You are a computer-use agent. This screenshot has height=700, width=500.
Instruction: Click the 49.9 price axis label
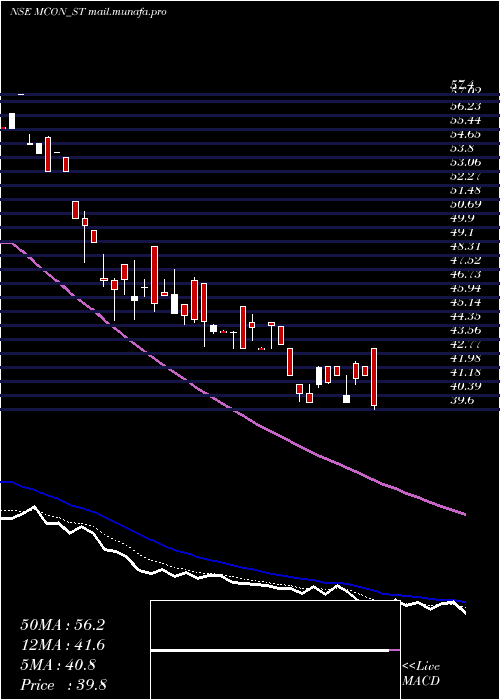462,218
